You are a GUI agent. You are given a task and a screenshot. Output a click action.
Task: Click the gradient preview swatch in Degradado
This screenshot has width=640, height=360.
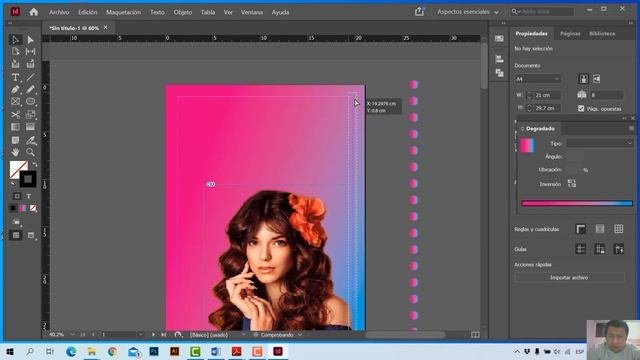point(527,146)
